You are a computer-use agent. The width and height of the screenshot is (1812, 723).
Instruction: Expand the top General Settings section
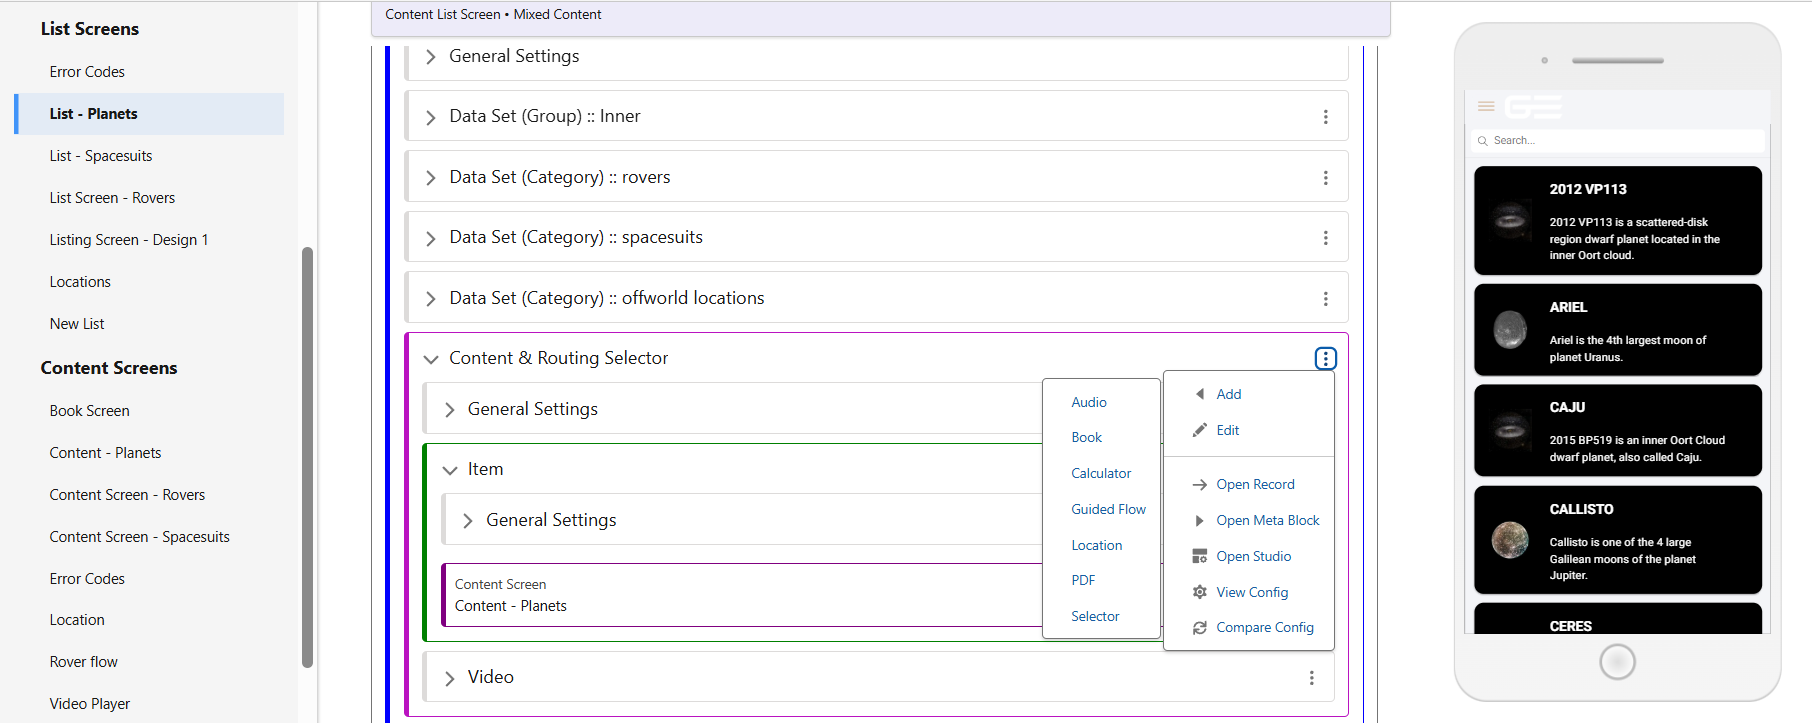point(431,57)
